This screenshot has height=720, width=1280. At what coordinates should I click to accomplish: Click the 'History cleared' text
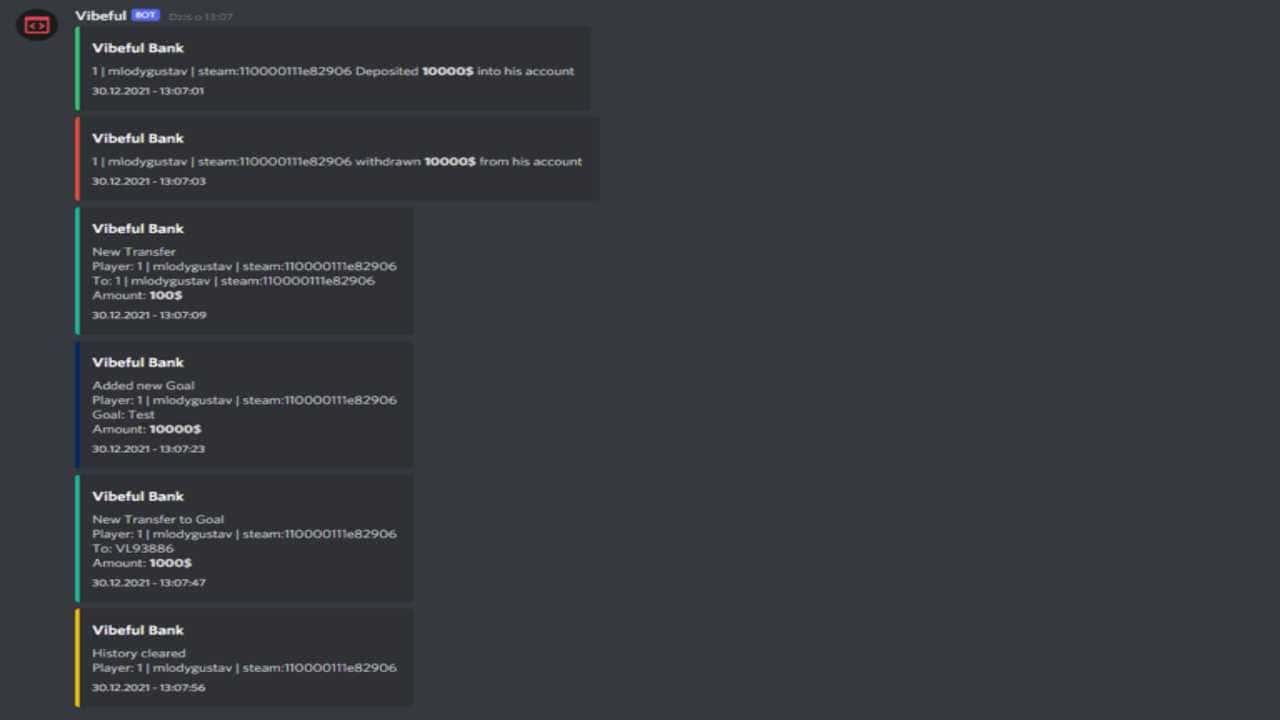pyautogui.click(x=139, y=653)
